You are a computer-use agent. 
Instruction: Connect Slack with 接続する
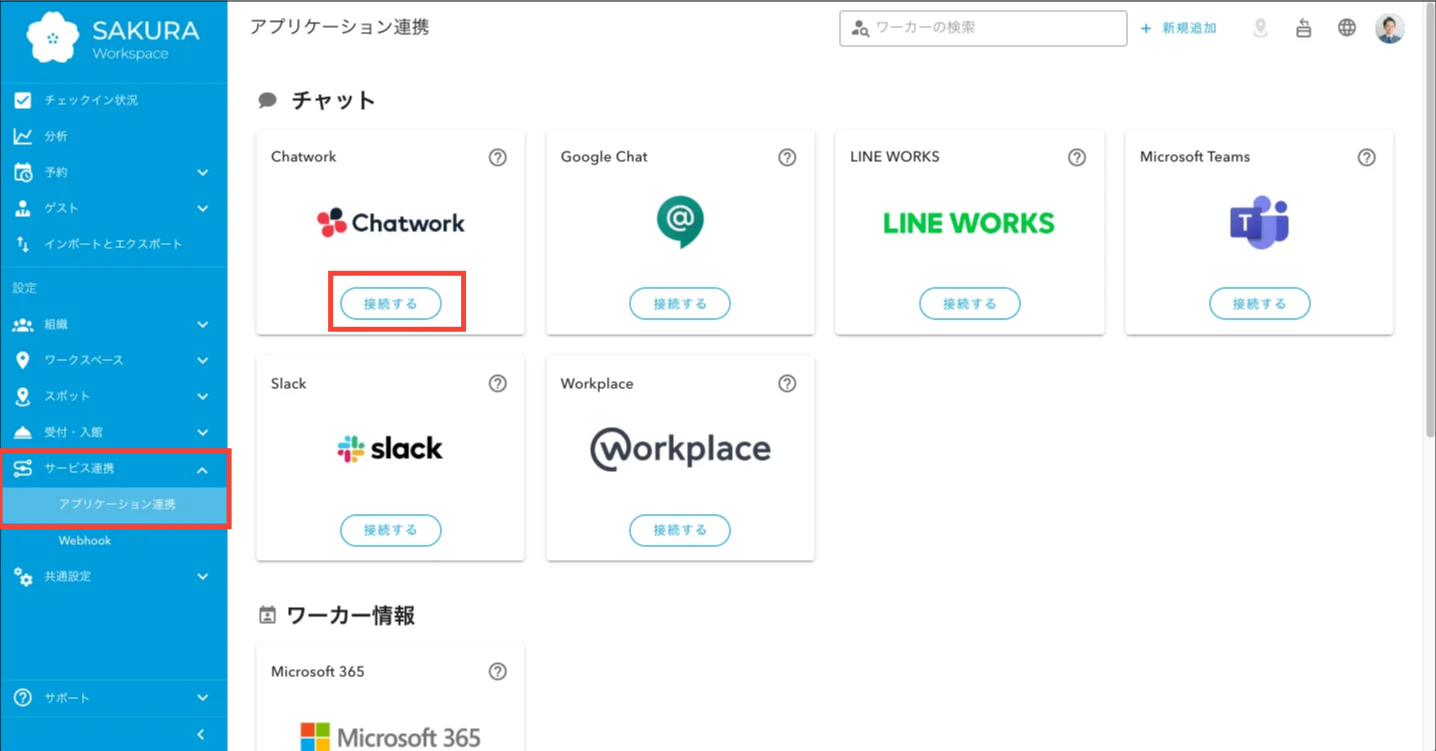click(x=391, y=530)
